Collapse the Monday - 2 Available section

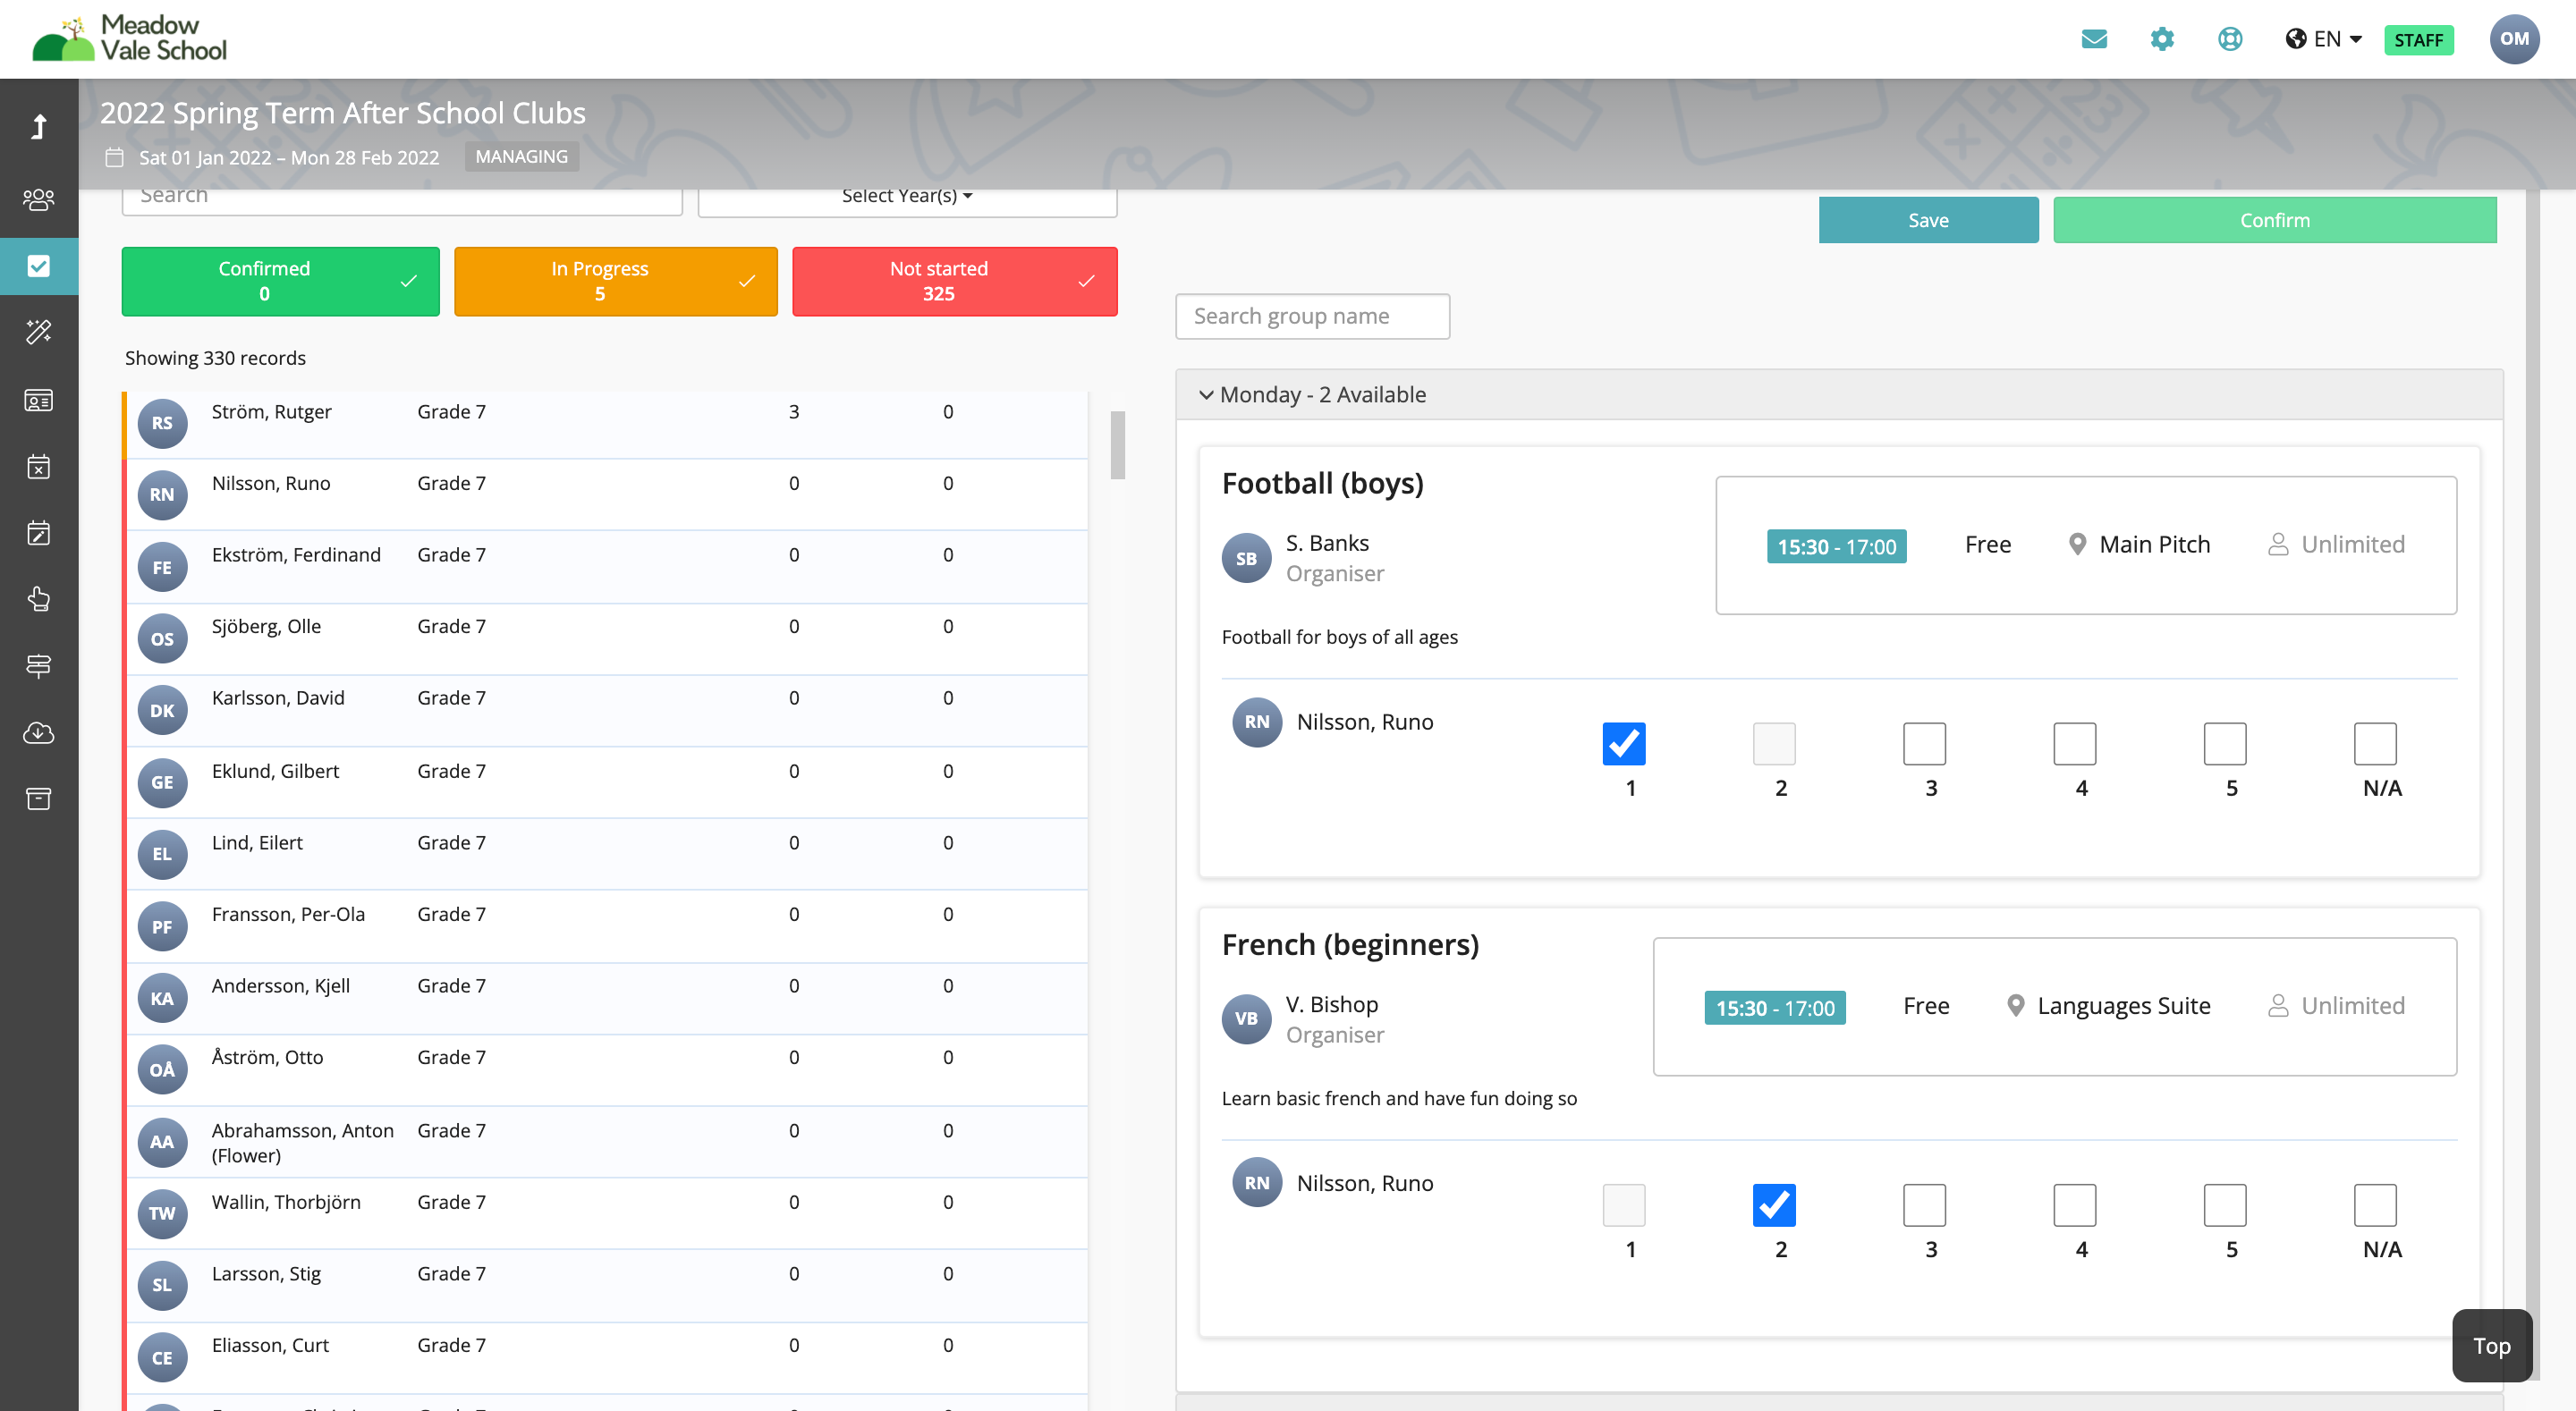[x=1839, y=394]
